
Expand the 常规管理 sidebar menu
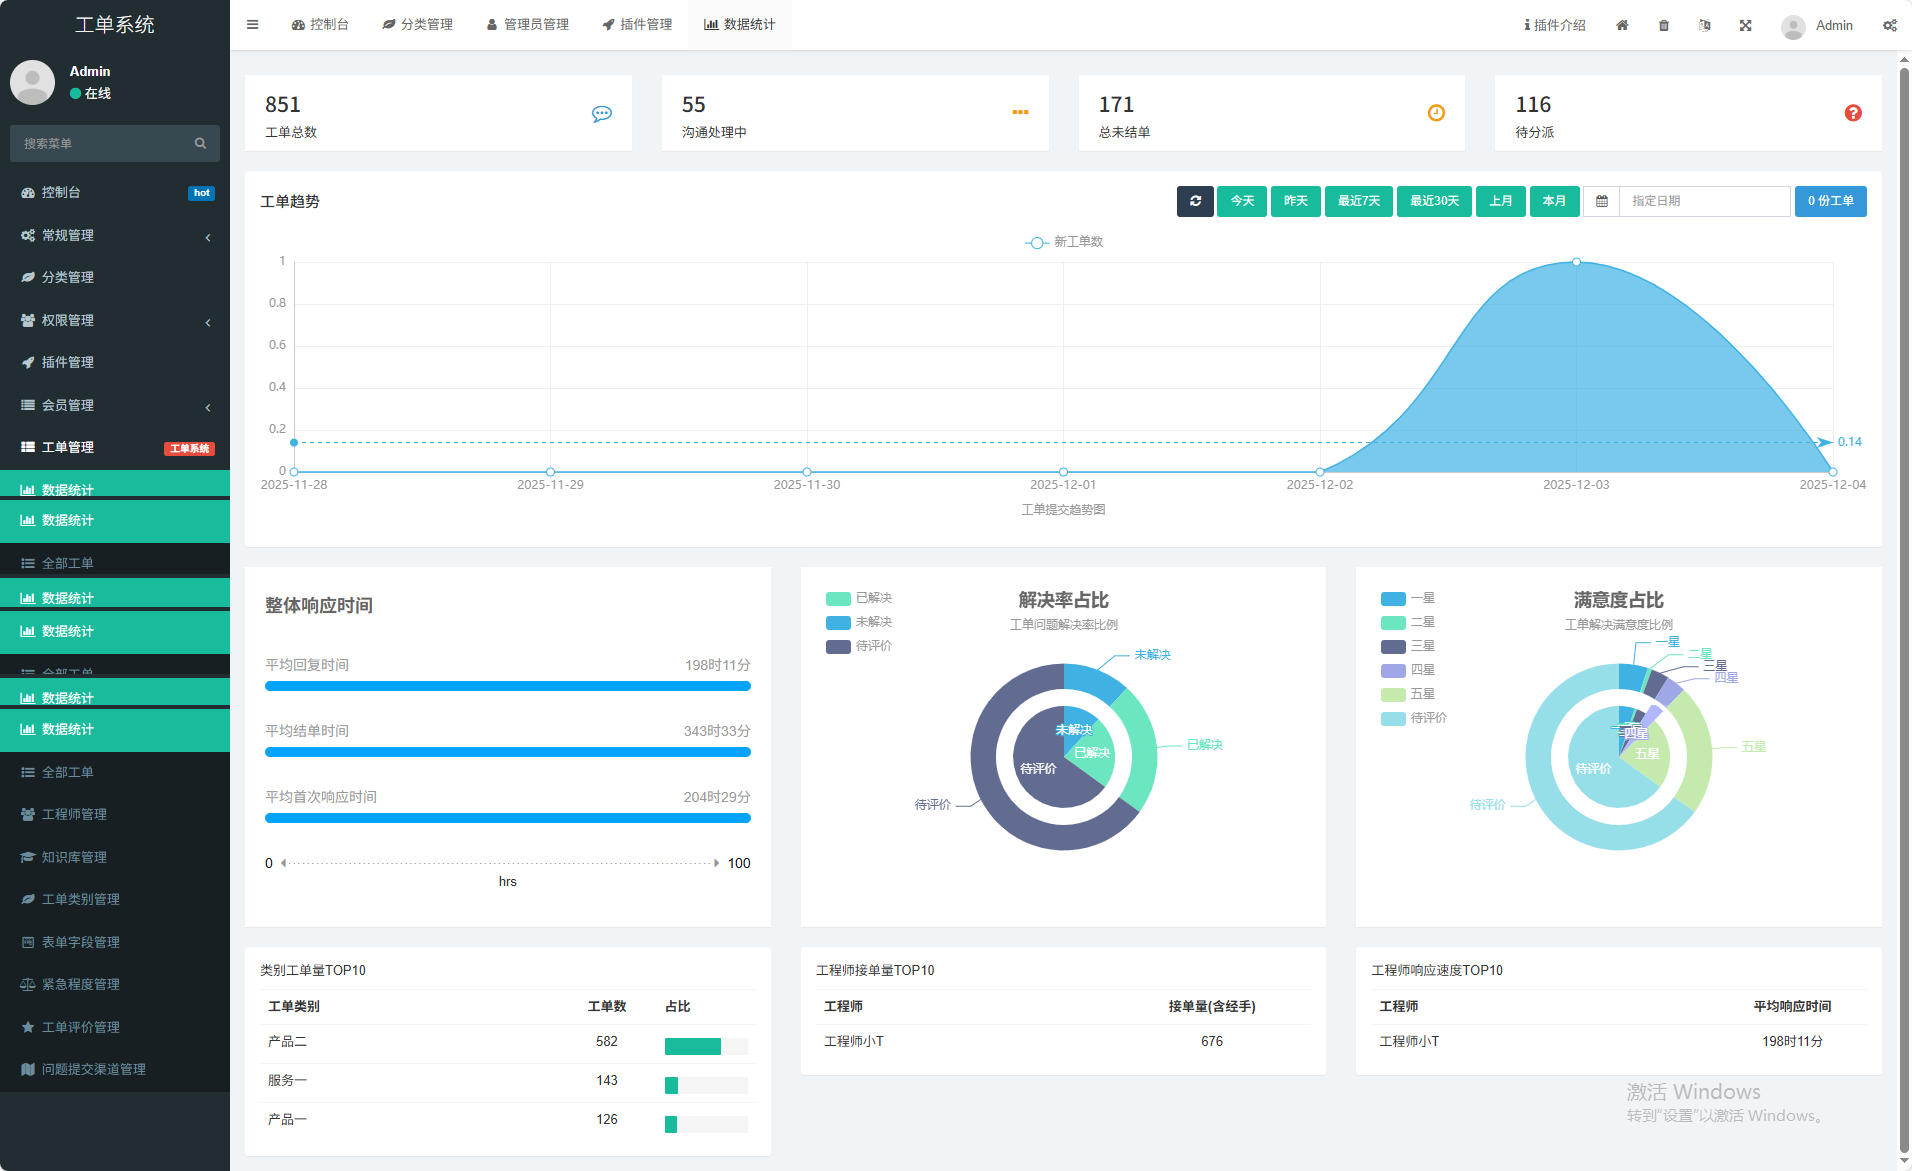coord(115,235)
